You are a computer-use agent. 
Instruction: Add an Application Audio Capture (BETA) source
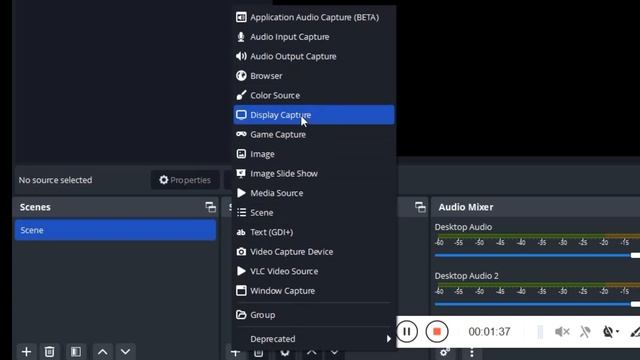[313, 17]
